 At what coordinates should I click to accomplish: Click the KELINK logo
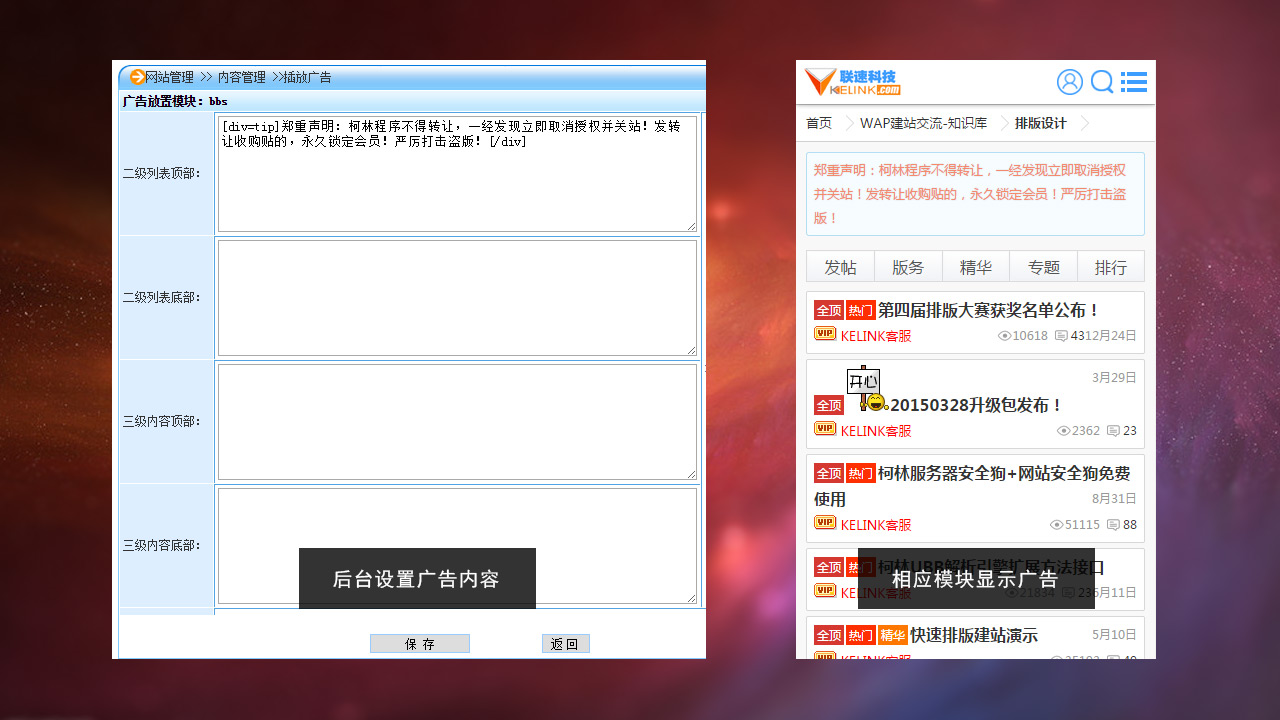point(852,82)
